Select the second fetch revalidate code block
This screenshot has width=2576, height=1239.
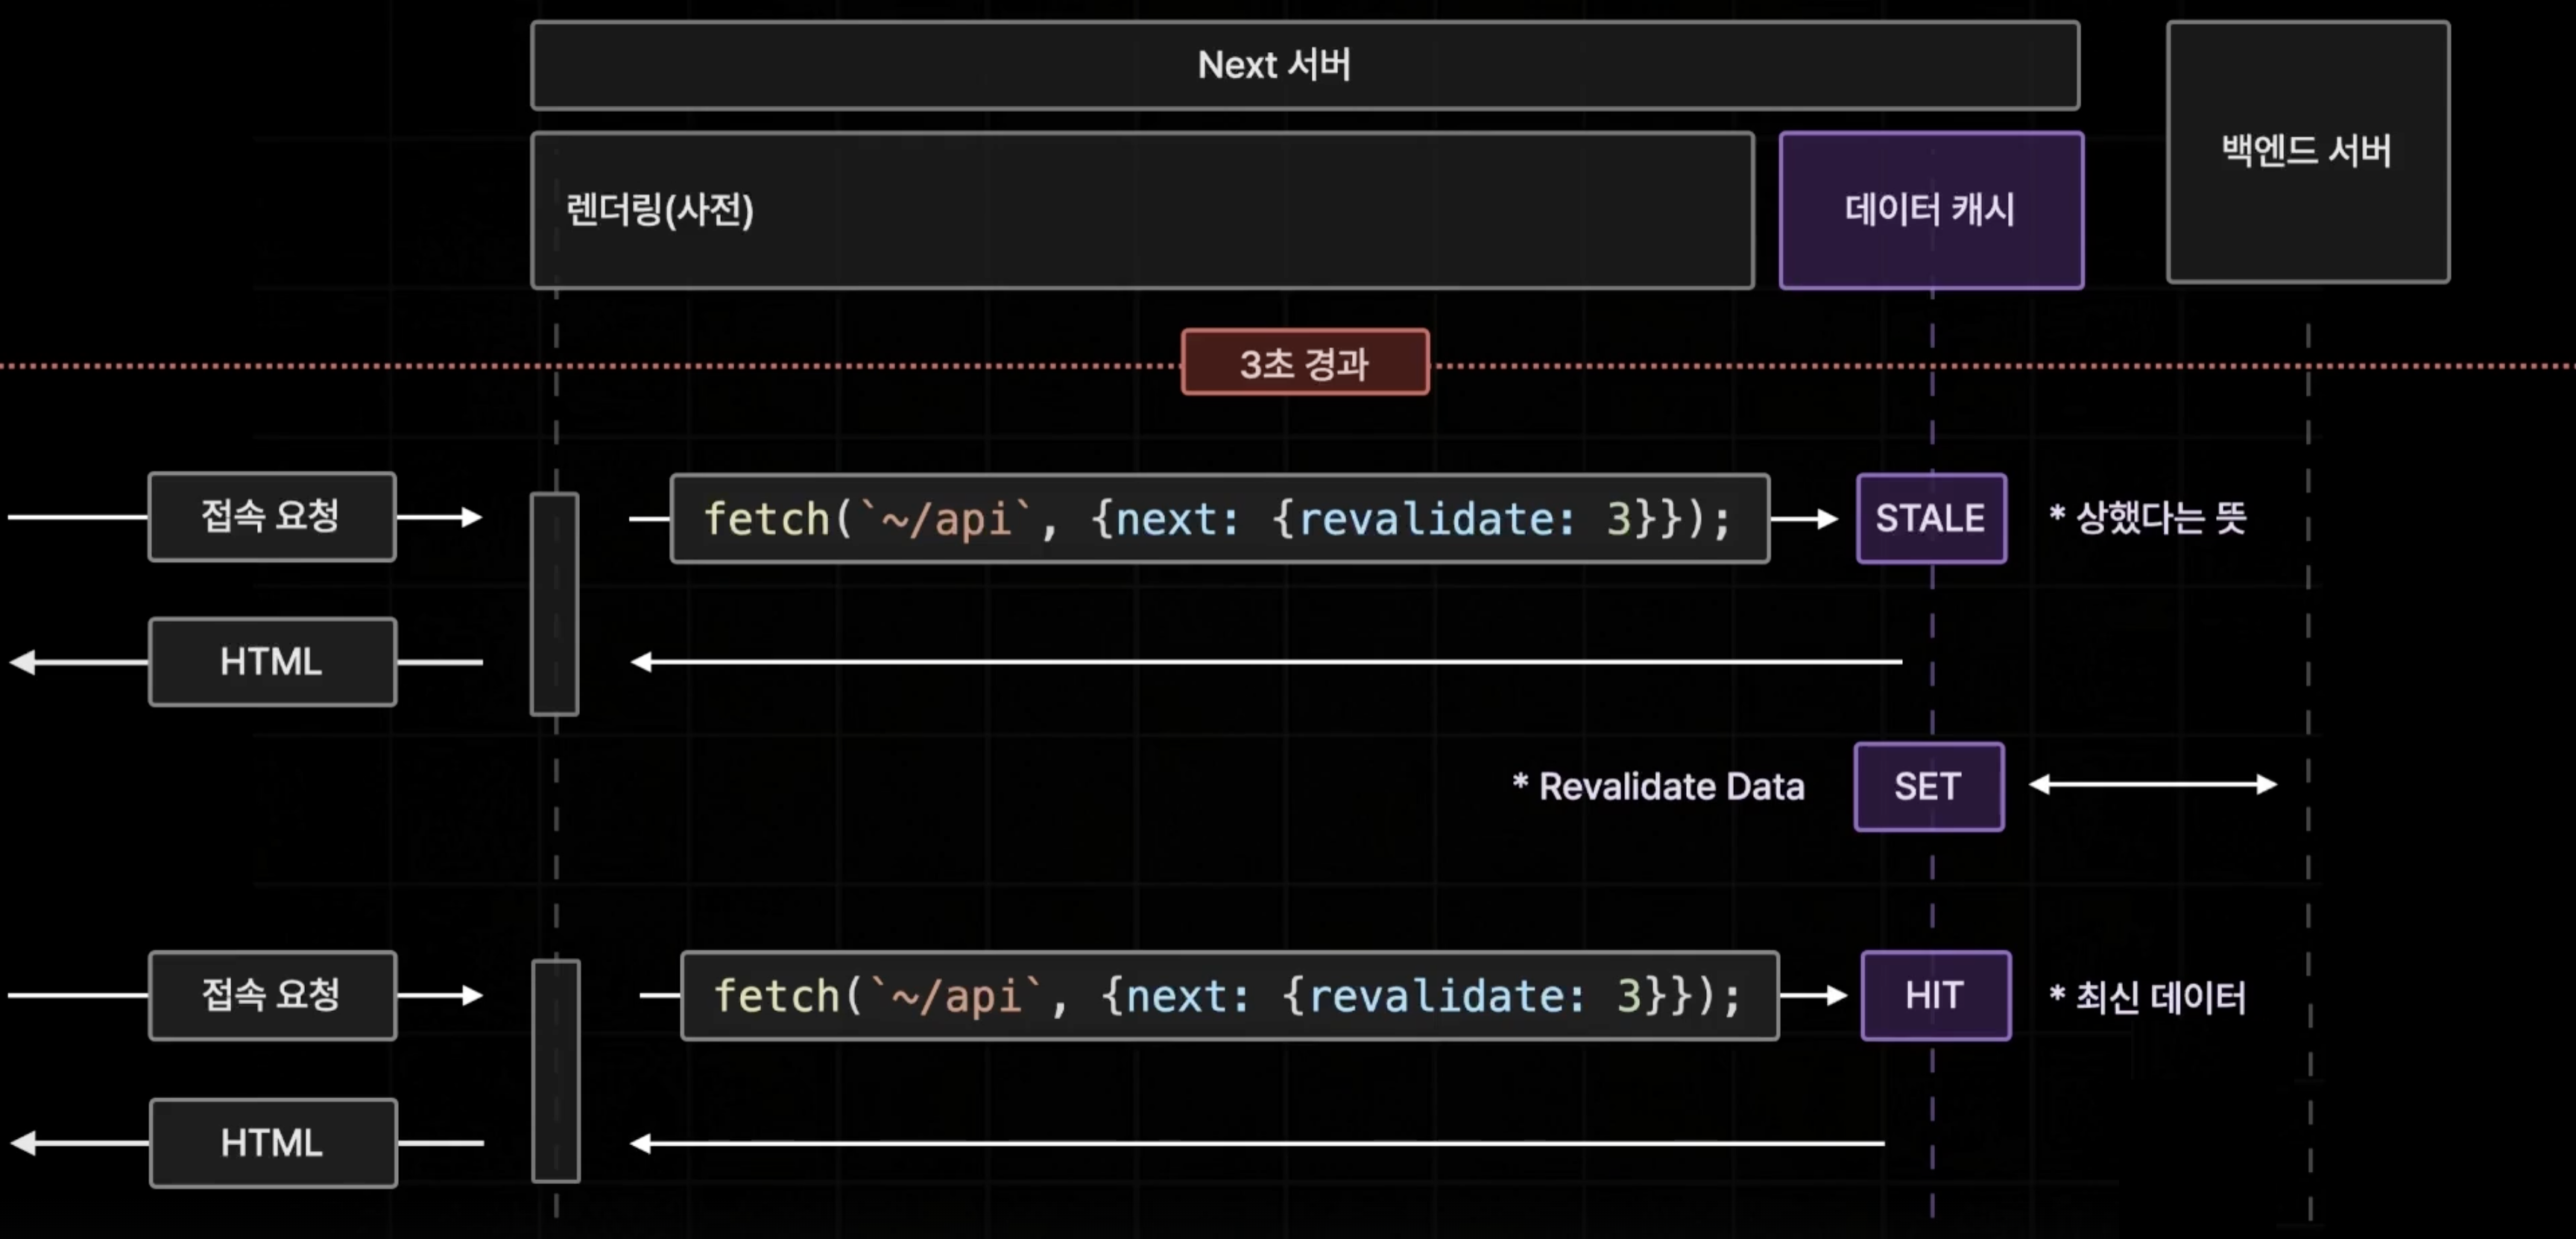(1229, 996)
